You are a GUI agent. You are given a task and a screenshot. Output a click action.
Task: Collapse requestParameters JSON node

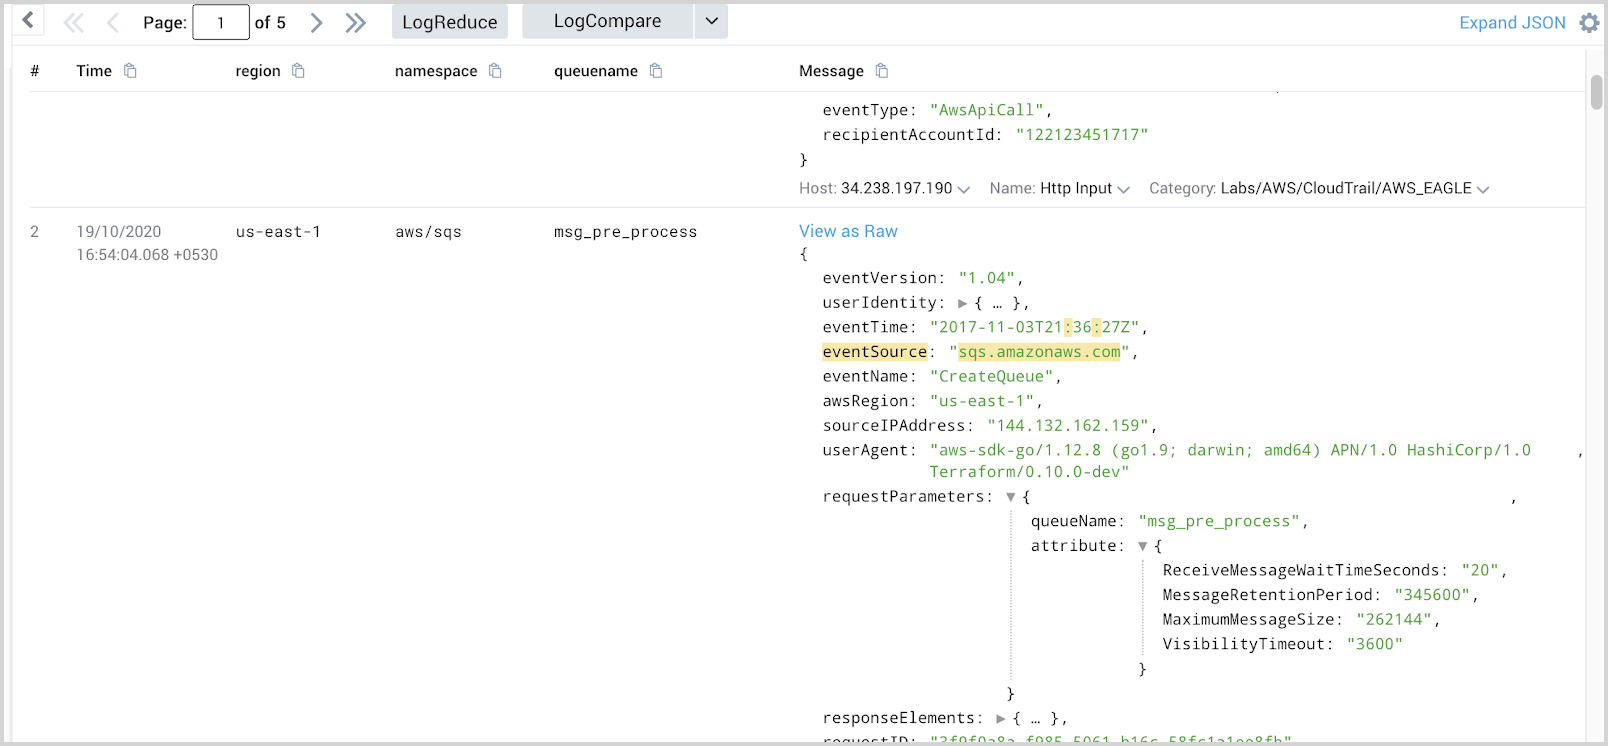1010,497
